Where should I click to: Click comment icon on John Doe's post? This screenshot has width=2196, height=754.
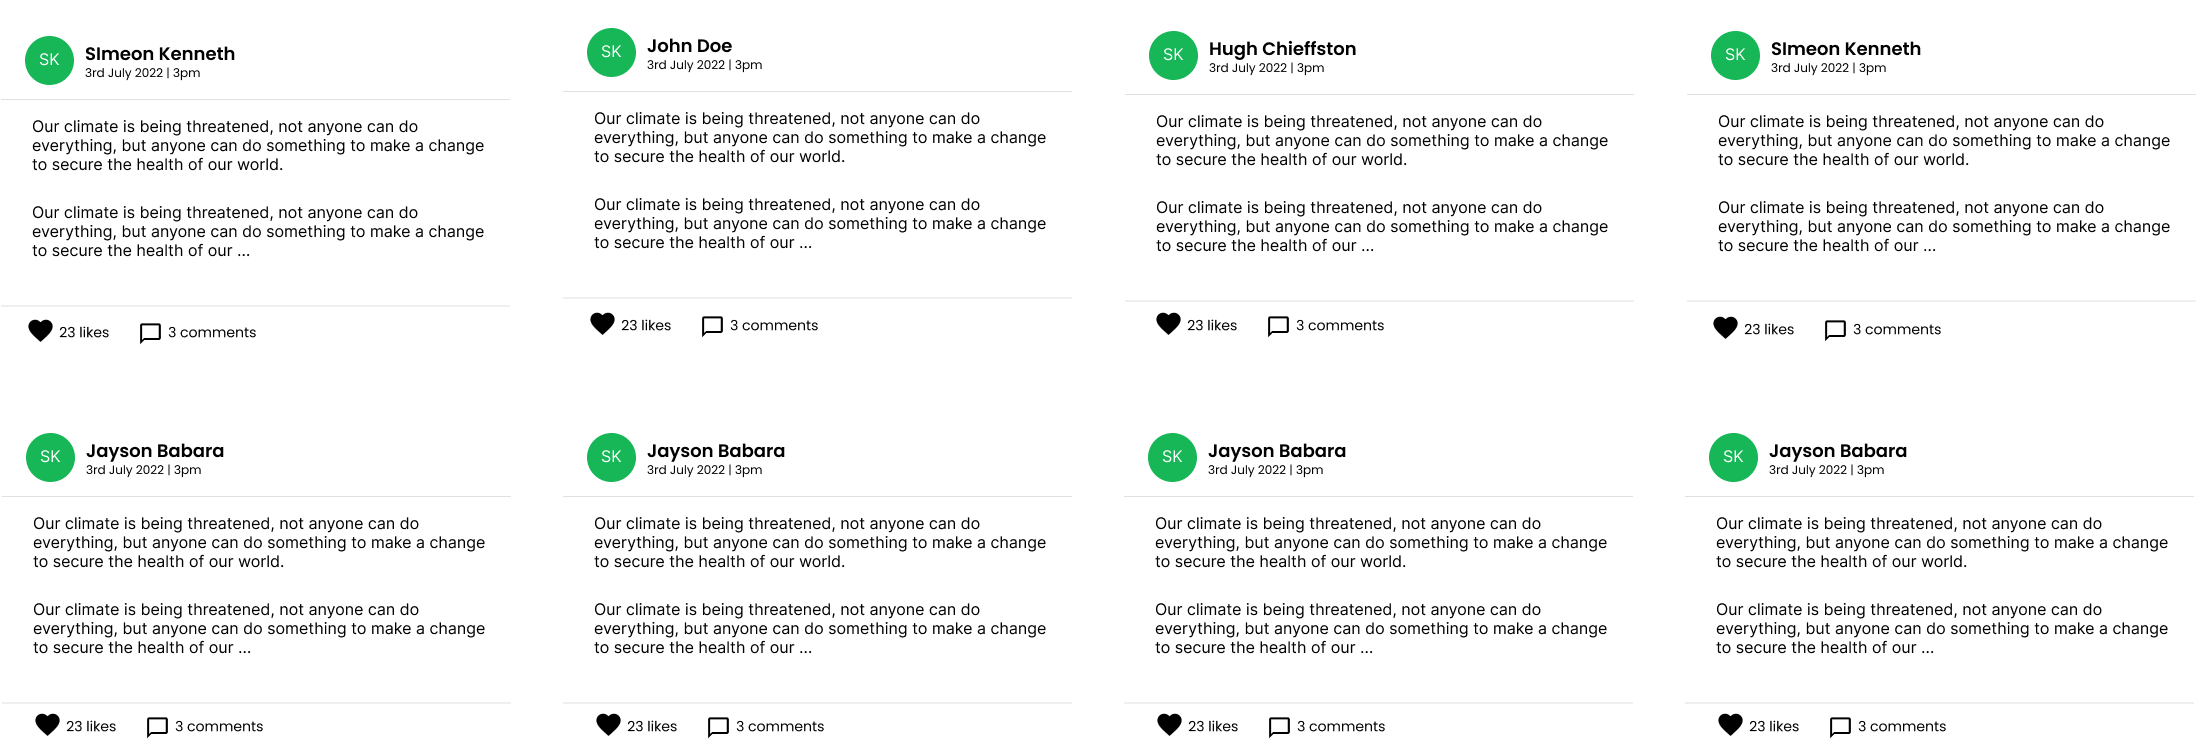(712, 326)
